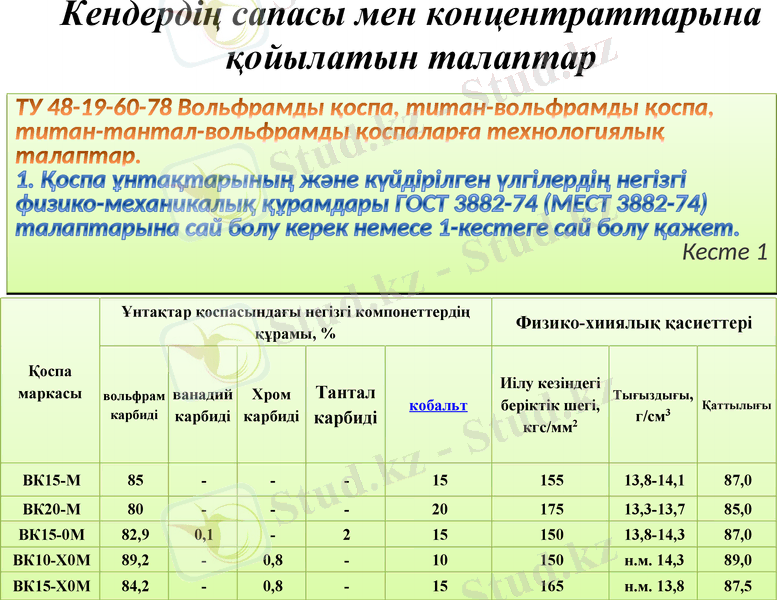Click the '0,8' chromium value in the ВК10-Х0М row

click(x=273, y=560)
